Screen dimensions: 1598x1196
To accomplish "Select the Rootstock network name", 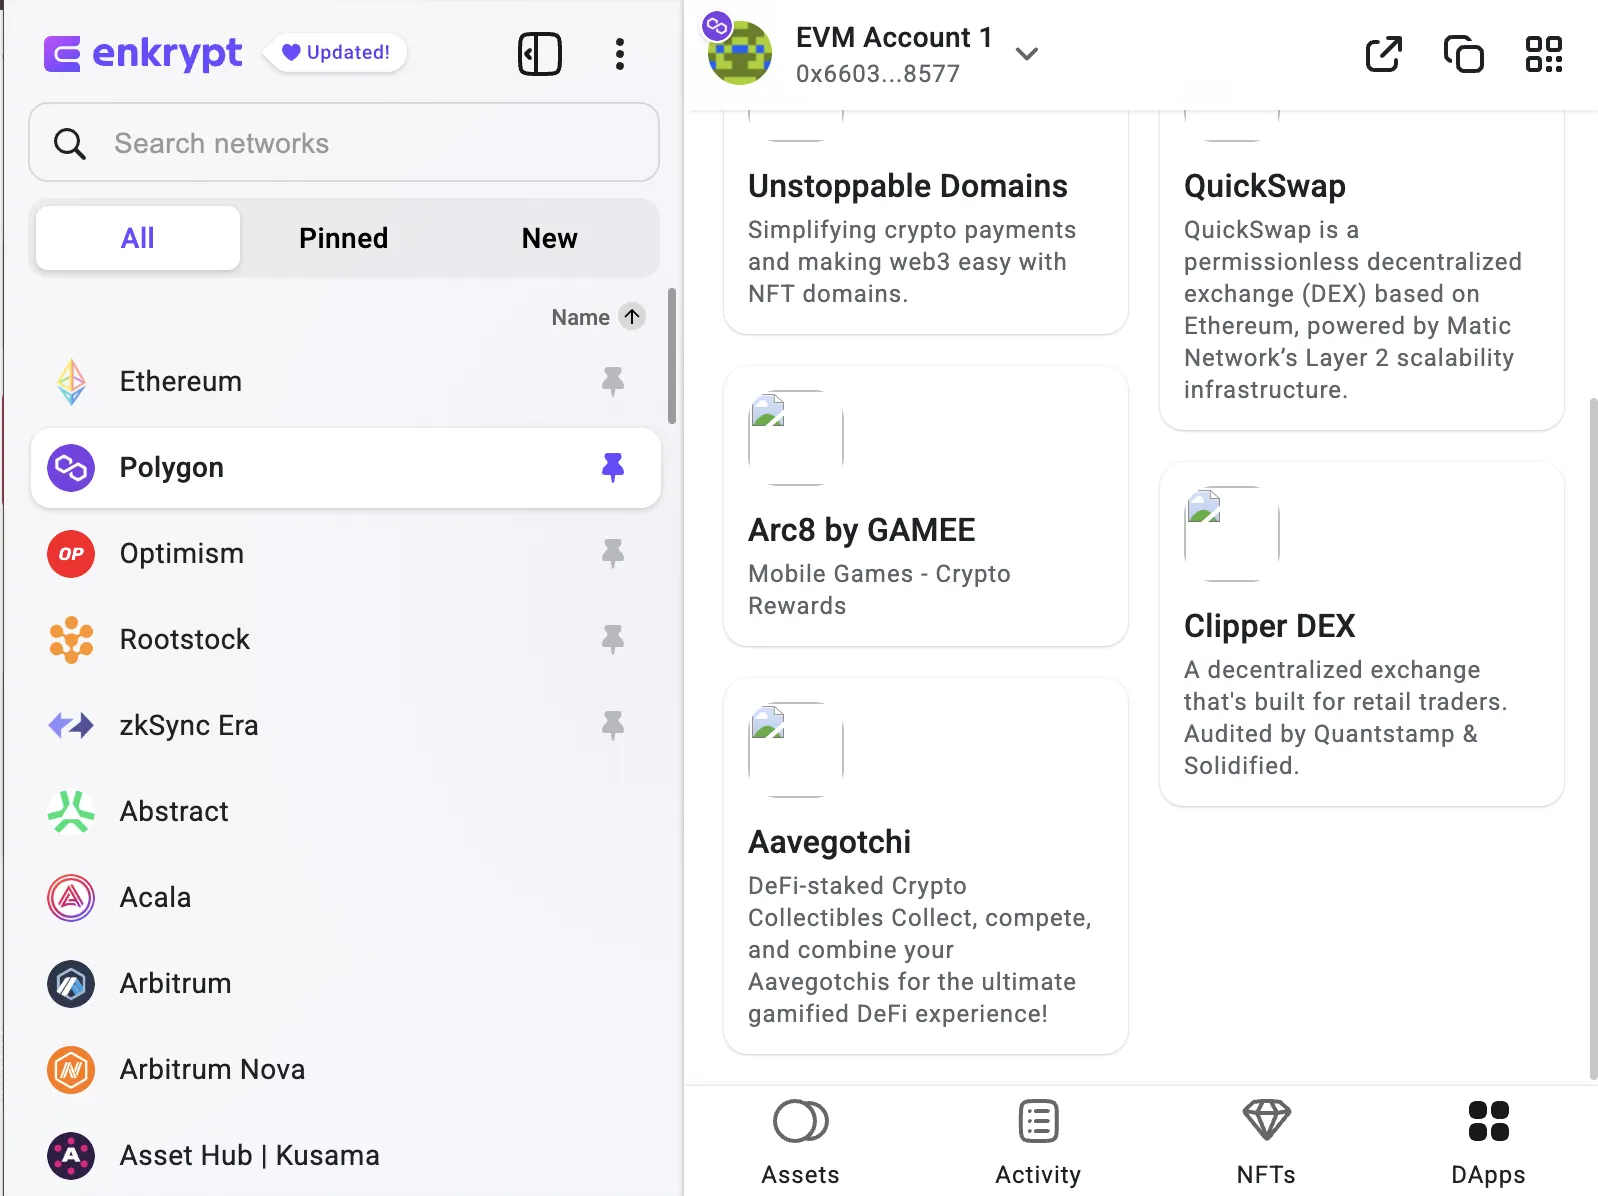I will click(185, 640).
